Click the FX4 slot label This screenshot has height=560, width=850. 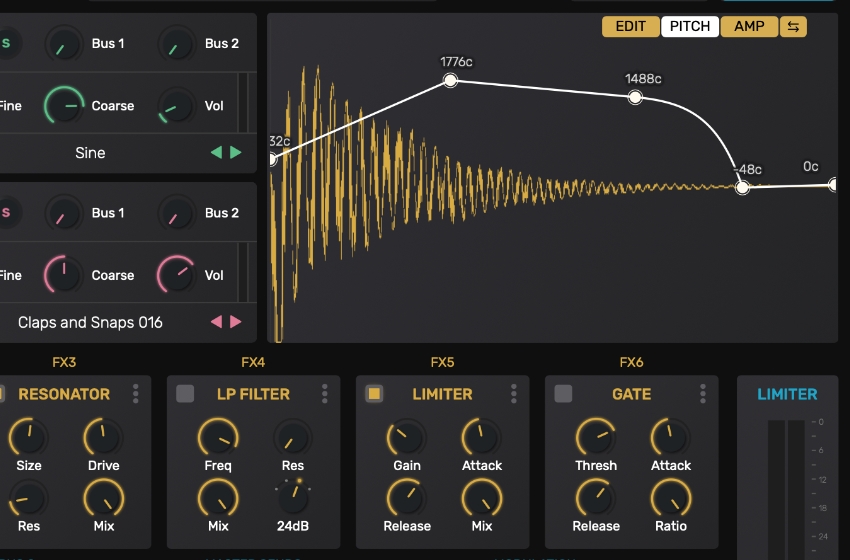coord(253,362)
